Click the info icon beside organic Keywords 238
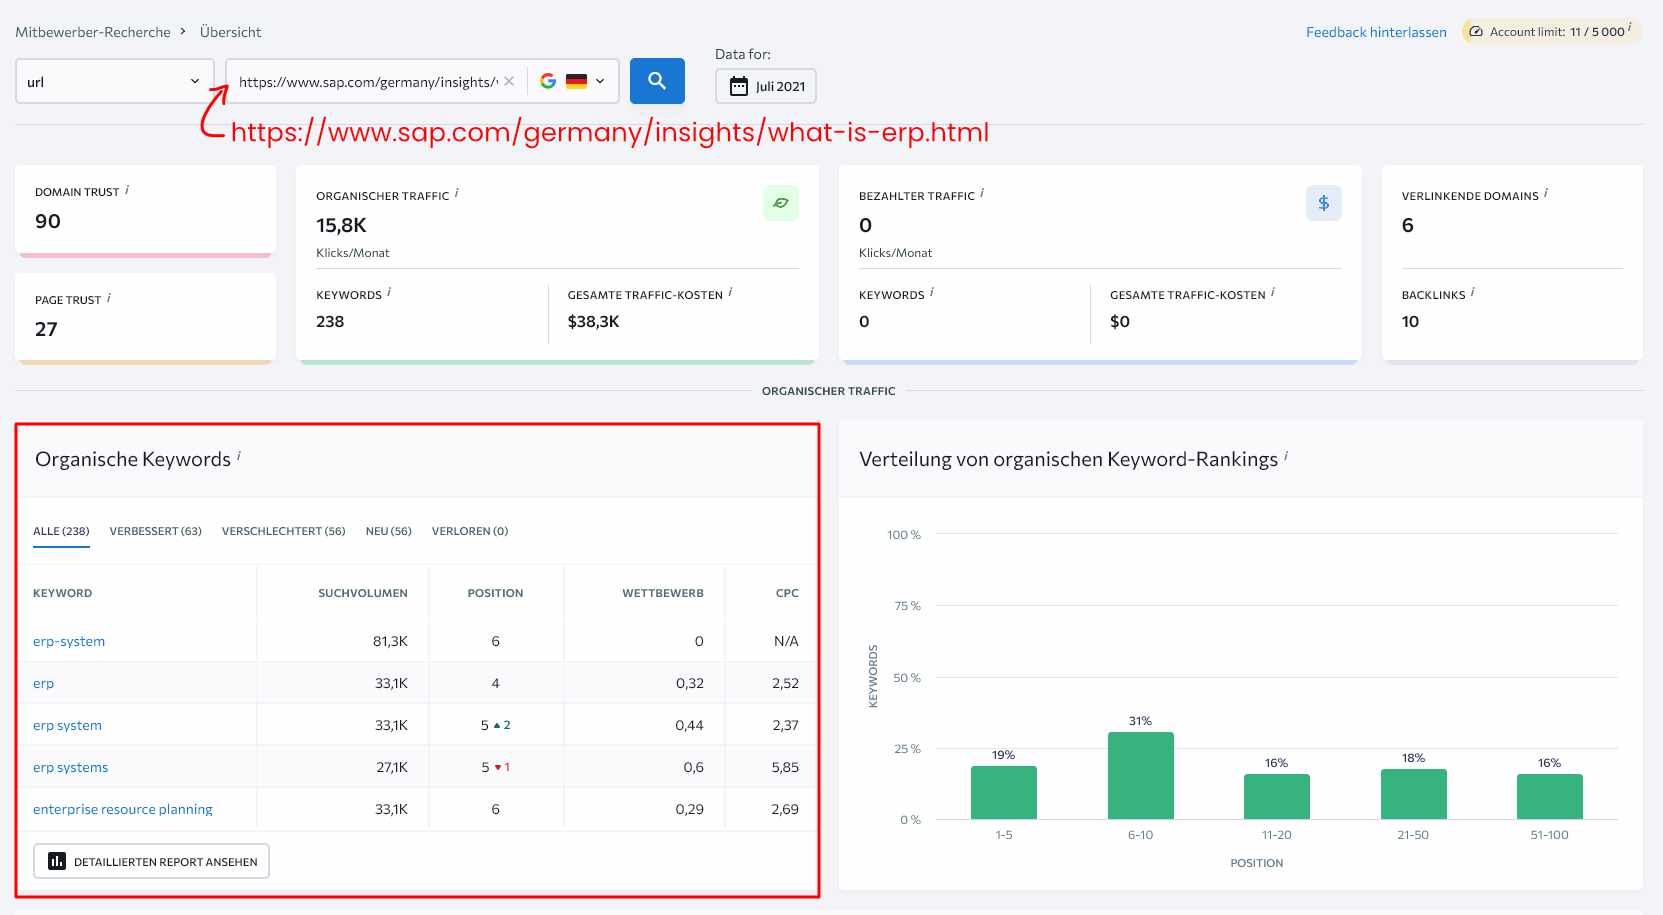 tap(389, 292)
